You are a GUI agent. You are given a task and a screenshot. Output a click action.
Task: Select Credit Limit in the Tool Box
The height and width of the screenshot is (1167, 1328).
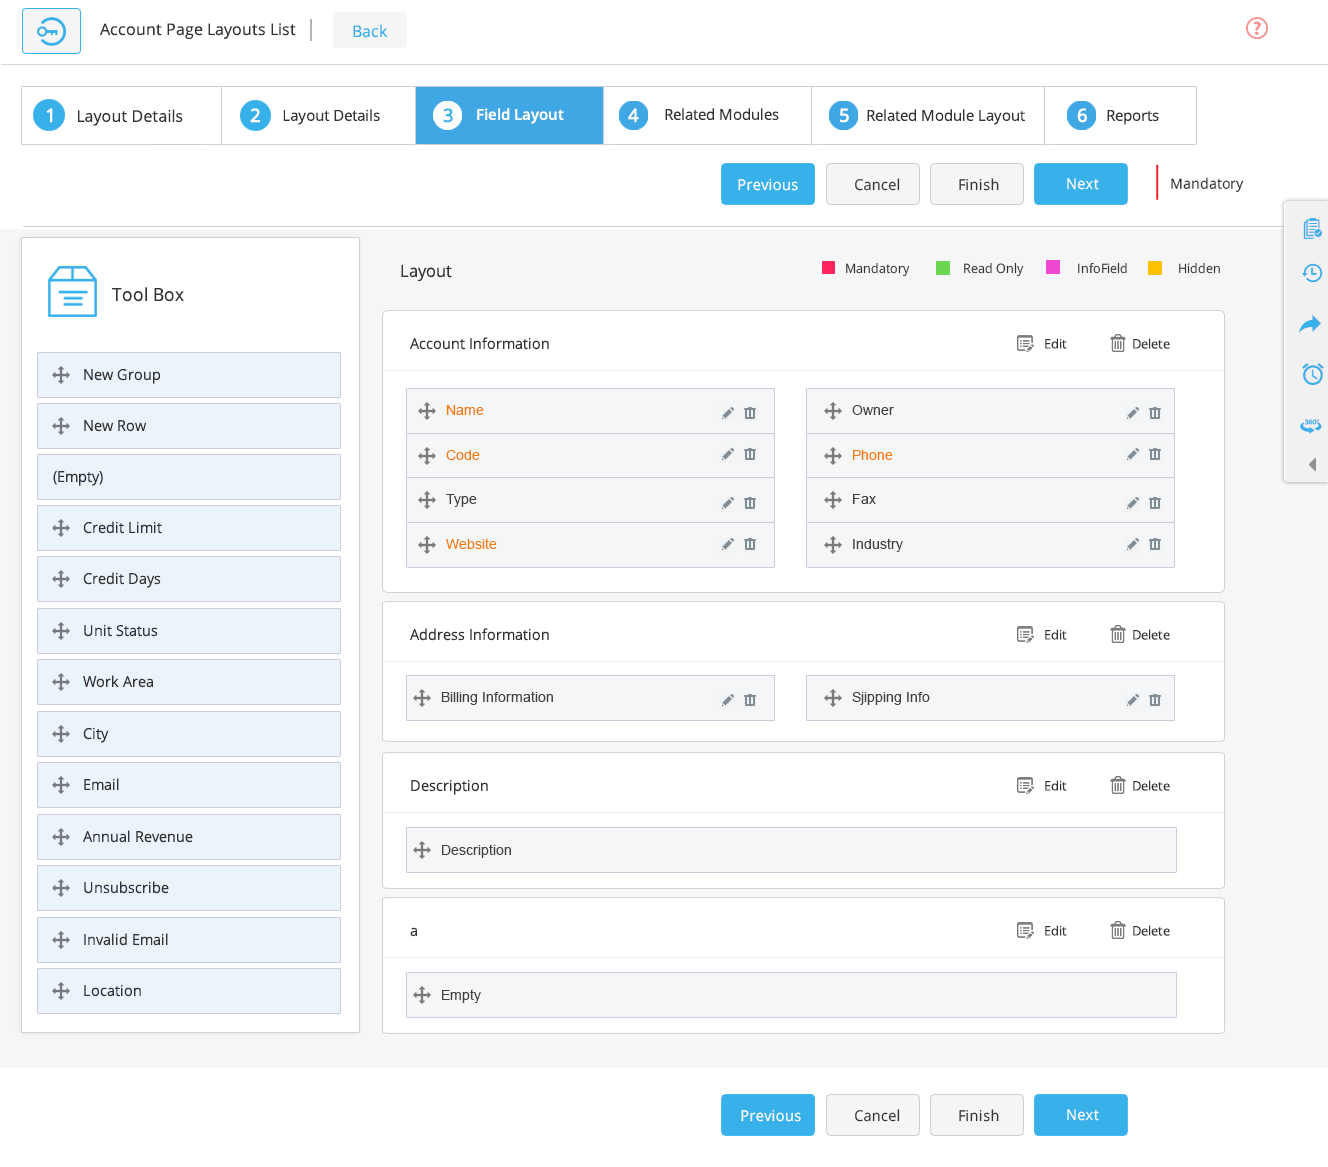(x=189, y=528)
